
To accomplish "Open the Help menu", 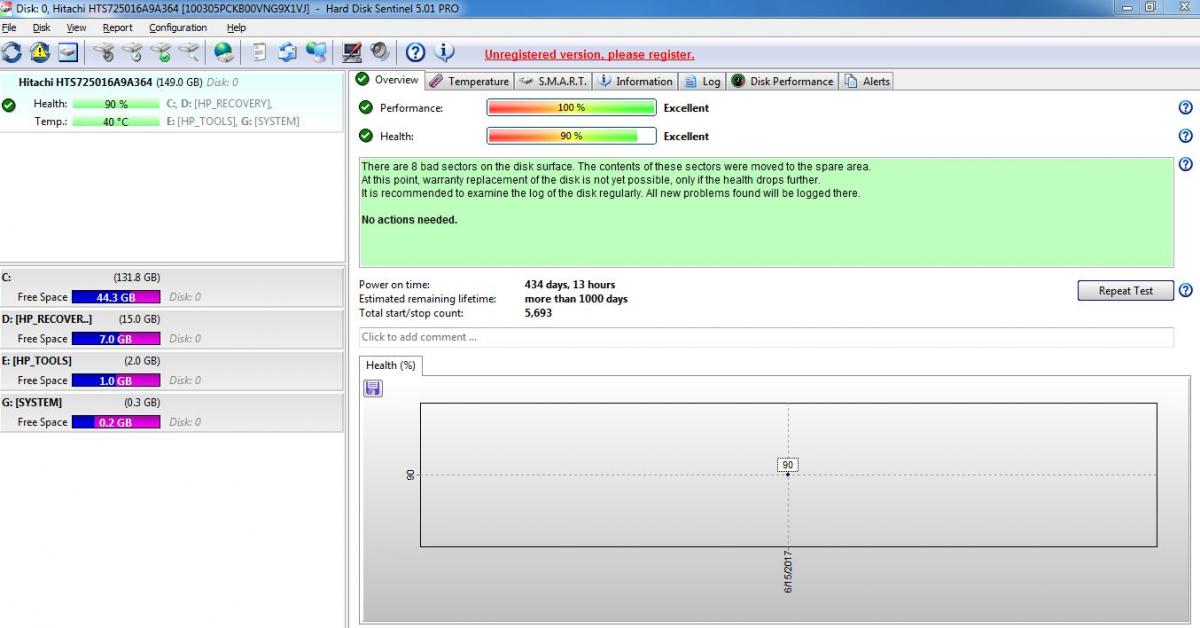I will coord(236,28).
